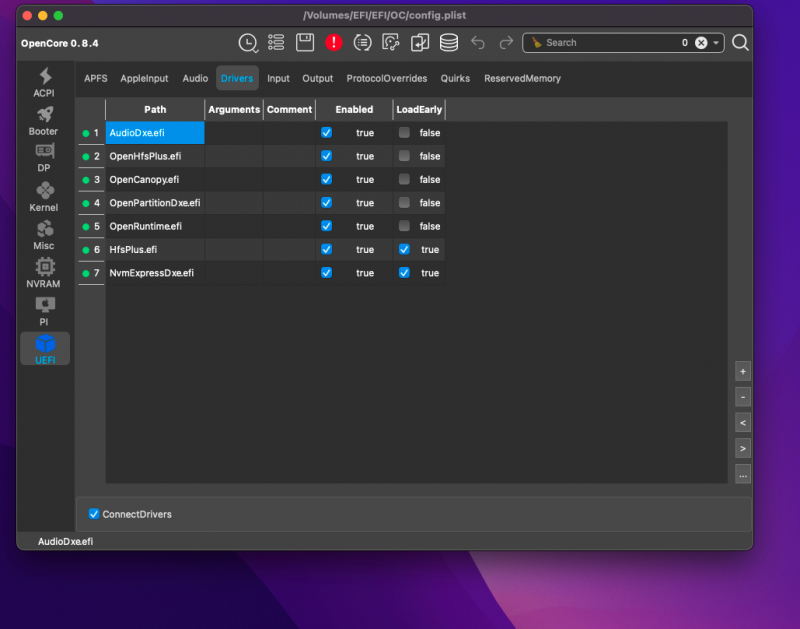
Task: Go to the Booter sidebar section
Action: click(x=45, y=121)
